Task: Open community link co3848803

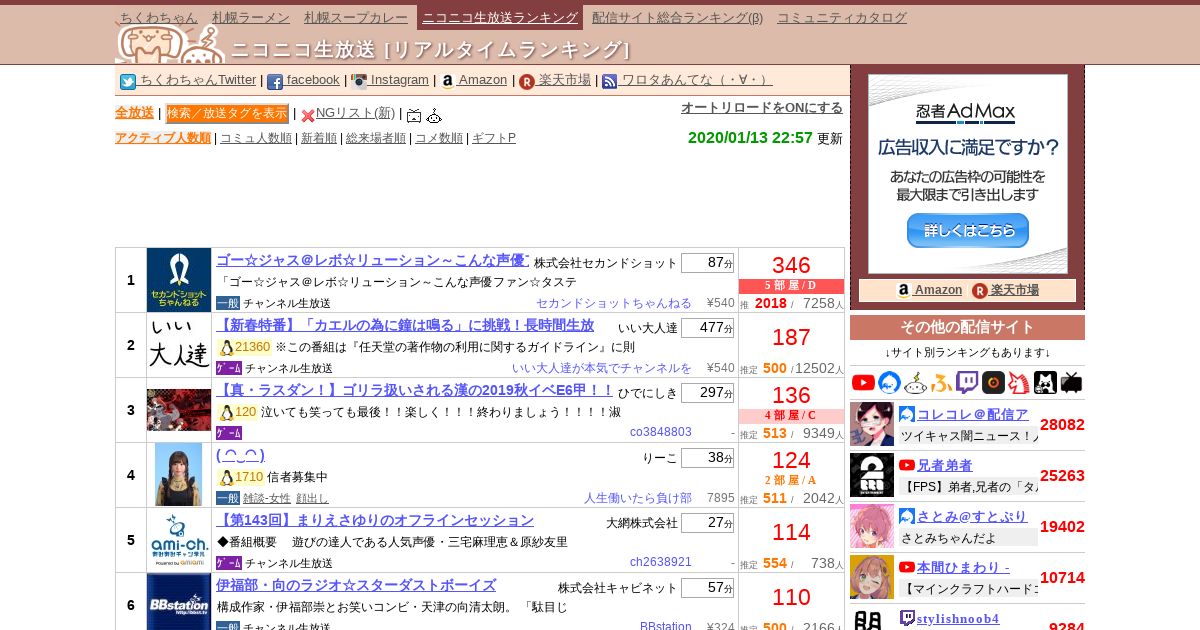Action: pyautogui.click(x=661, y=433)
